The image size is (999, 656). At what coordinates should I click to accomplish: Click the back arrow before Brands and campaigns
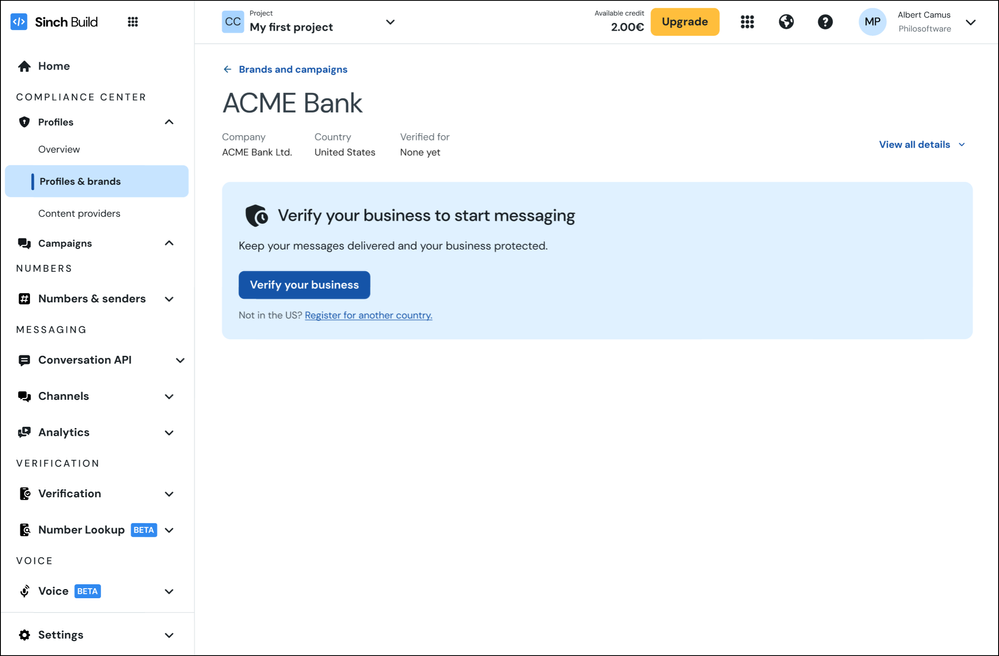point(227,69)
